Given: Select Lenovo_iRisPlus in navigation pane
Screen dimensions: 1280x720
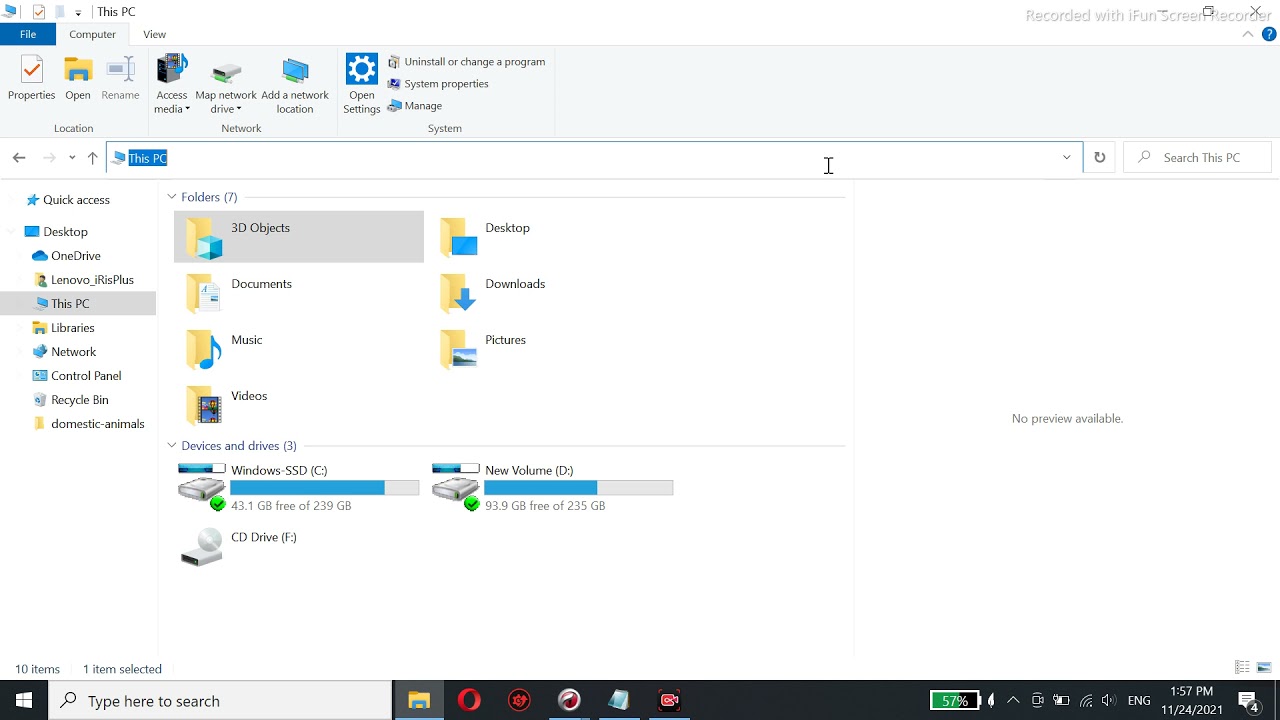Looking at the screenshot, I should click(x=92, y=280).
